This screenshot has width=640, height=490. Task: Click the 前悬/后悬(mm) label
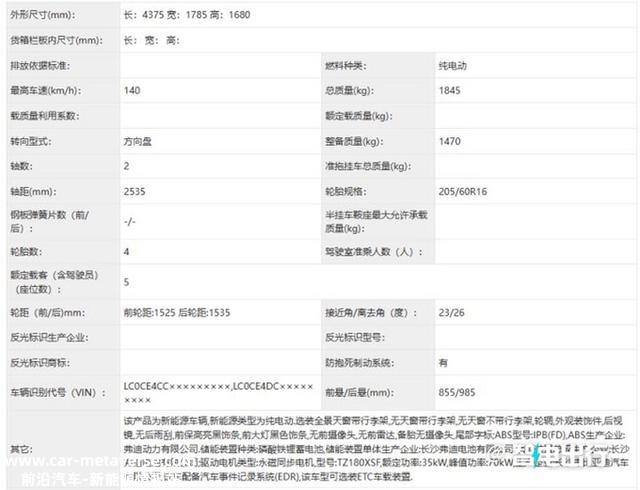click(x=359, y=393)
